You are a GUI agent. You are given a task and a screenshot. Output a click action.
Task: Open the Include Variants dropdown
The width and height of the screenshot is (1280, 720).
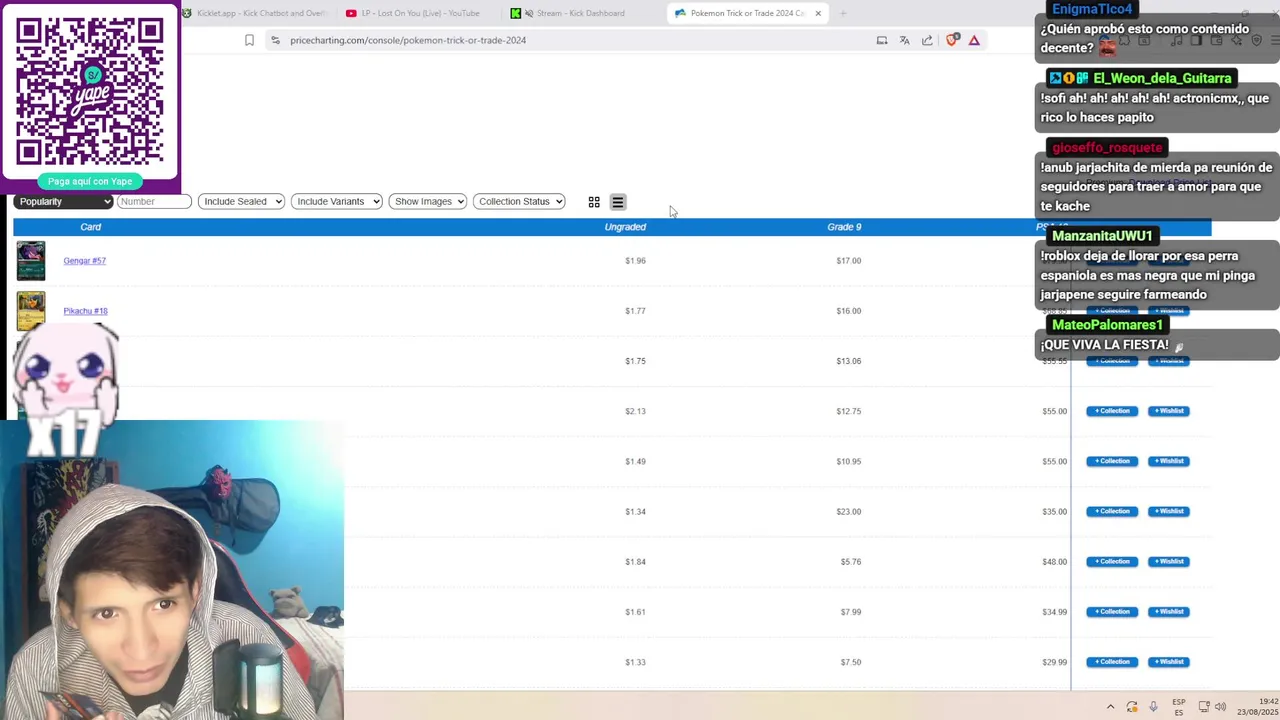pos(336,201)
